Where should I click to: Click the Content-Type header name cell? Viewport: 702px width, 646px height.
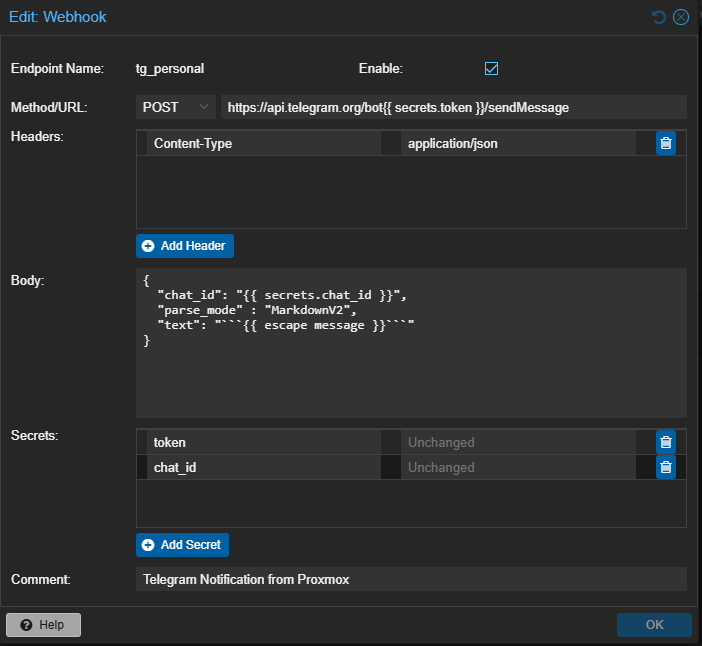(x=264, y=143)
